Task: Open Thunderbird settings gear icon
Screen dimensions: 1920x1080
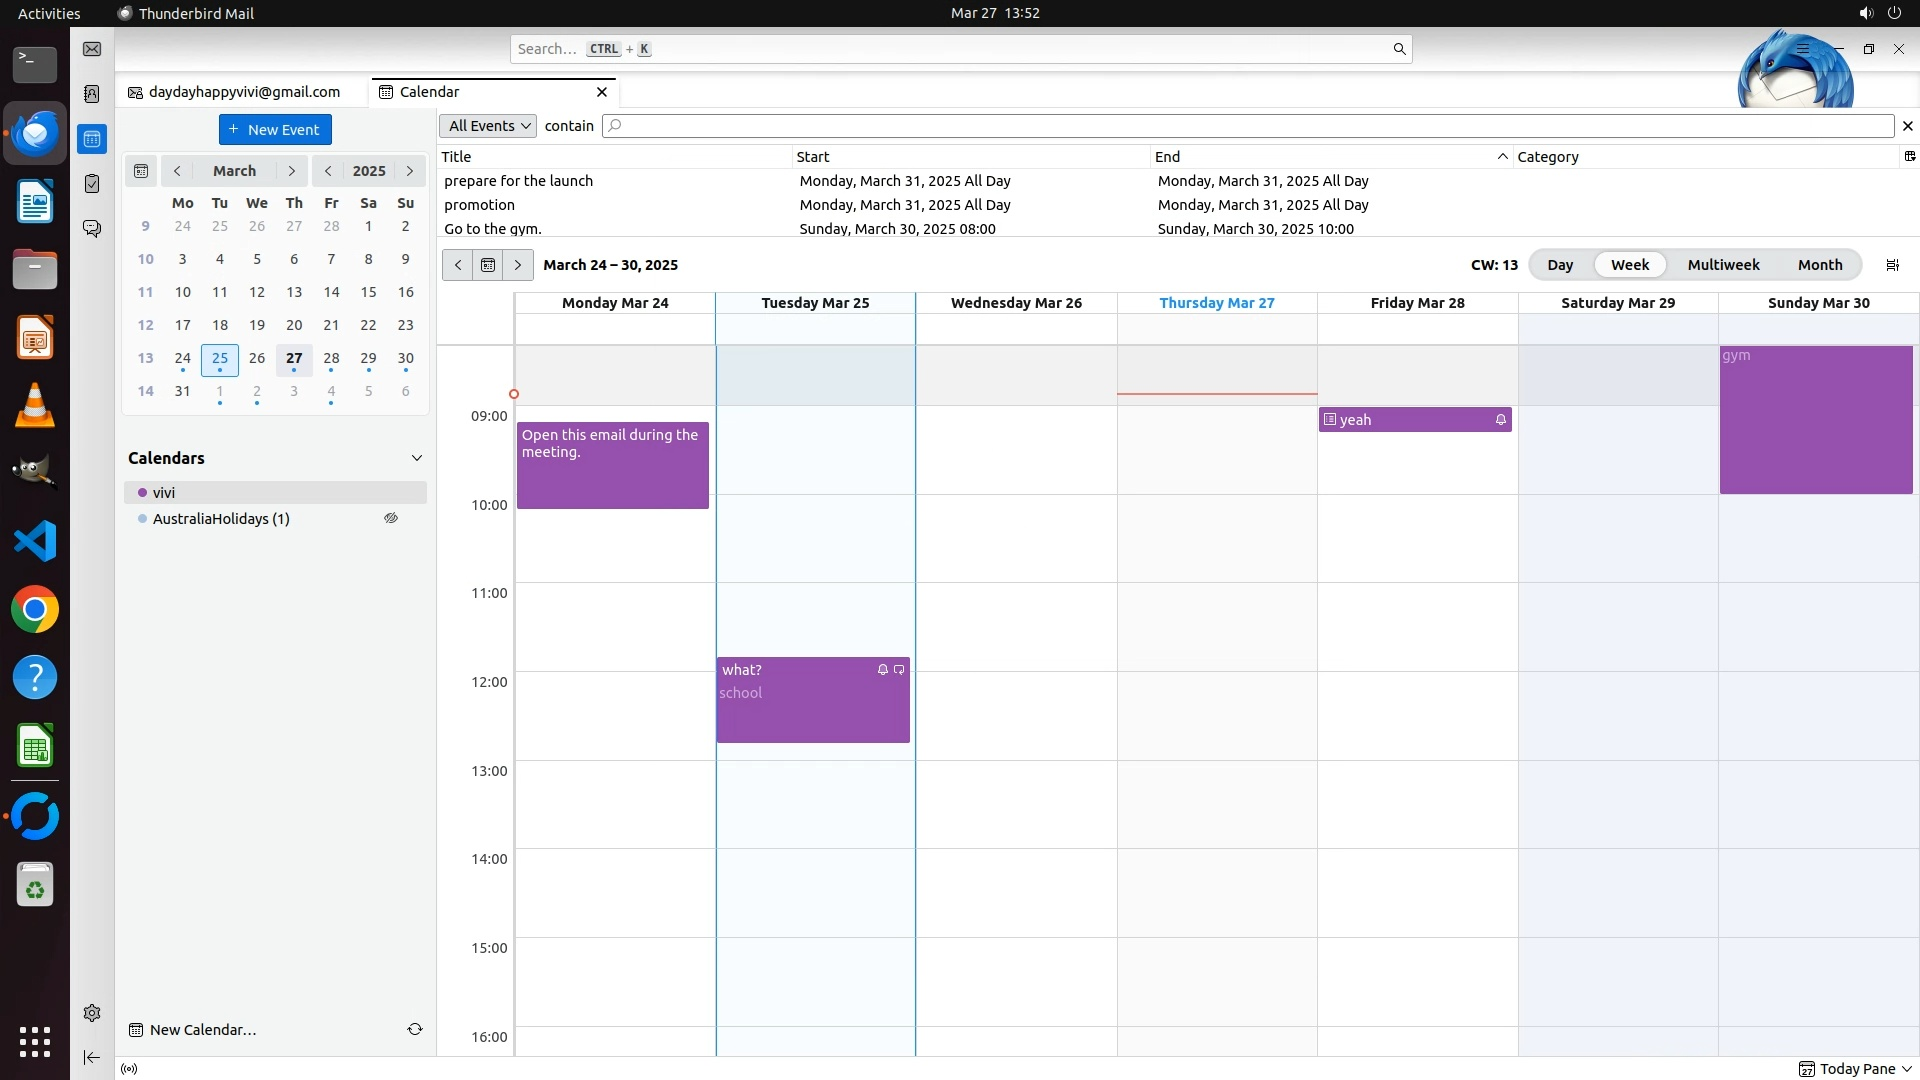Action: pos(92,1013)
